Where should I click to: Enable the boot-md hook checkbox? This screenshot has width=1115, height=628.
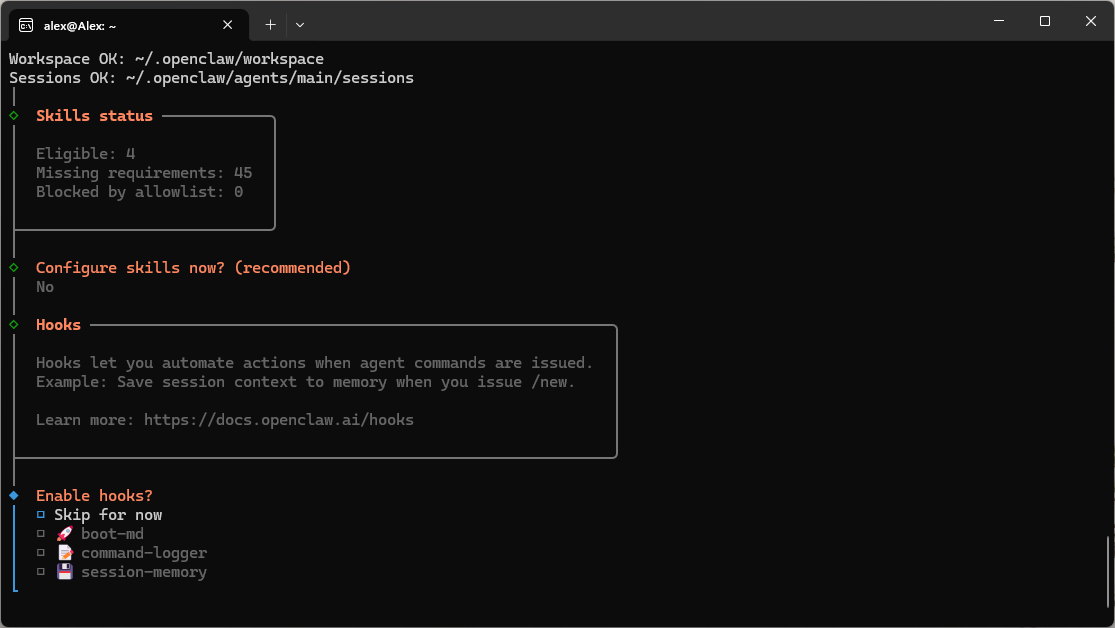(41, 534)
